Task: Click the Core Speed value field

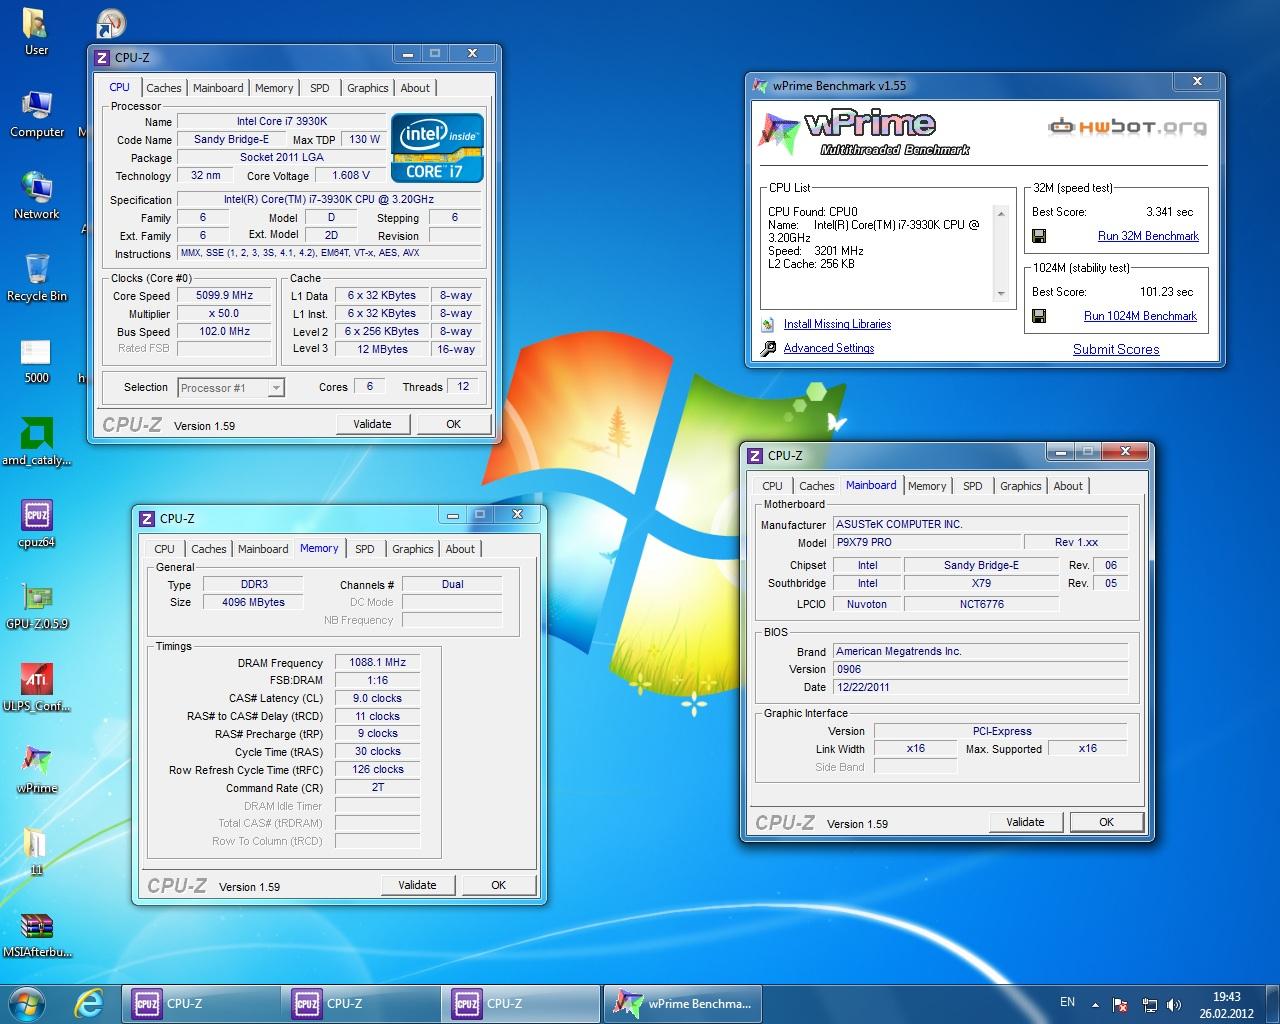Action: point(225,296)
